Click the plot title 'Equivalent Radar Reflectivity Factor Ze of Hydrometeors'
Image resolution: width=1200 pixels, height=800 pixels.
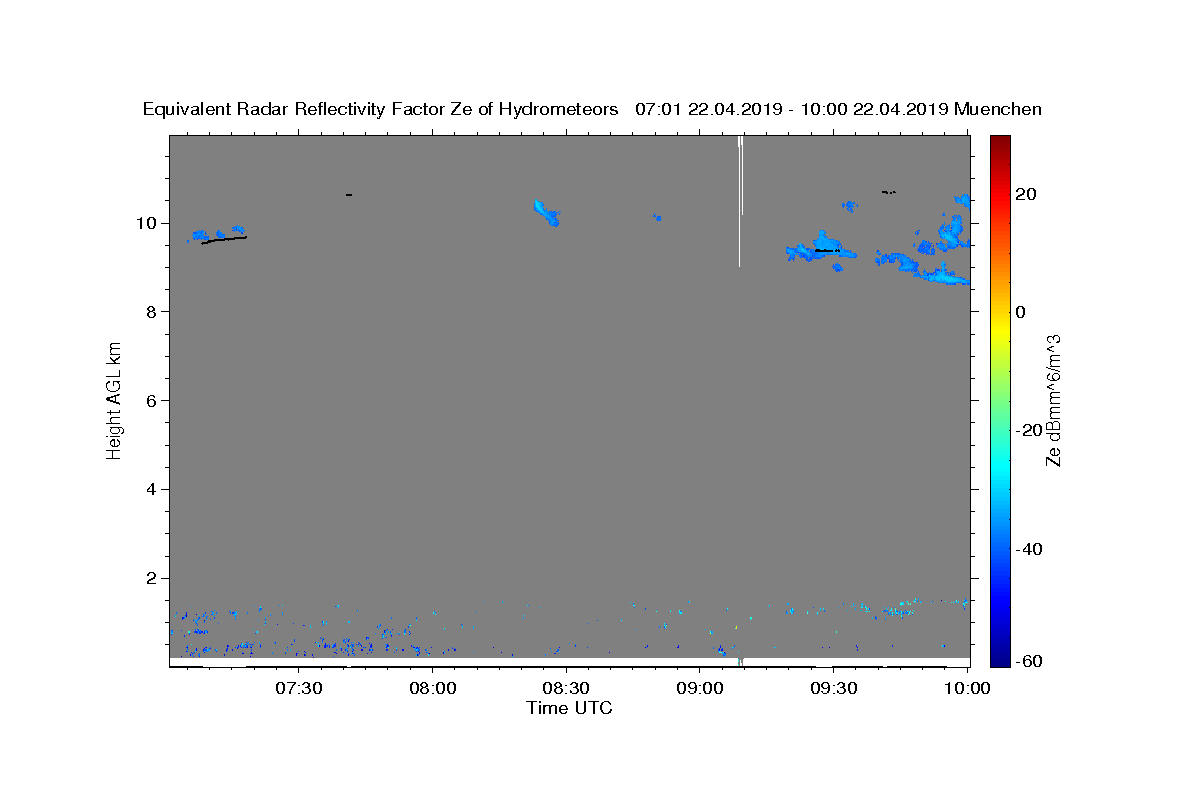pos(380,110)
